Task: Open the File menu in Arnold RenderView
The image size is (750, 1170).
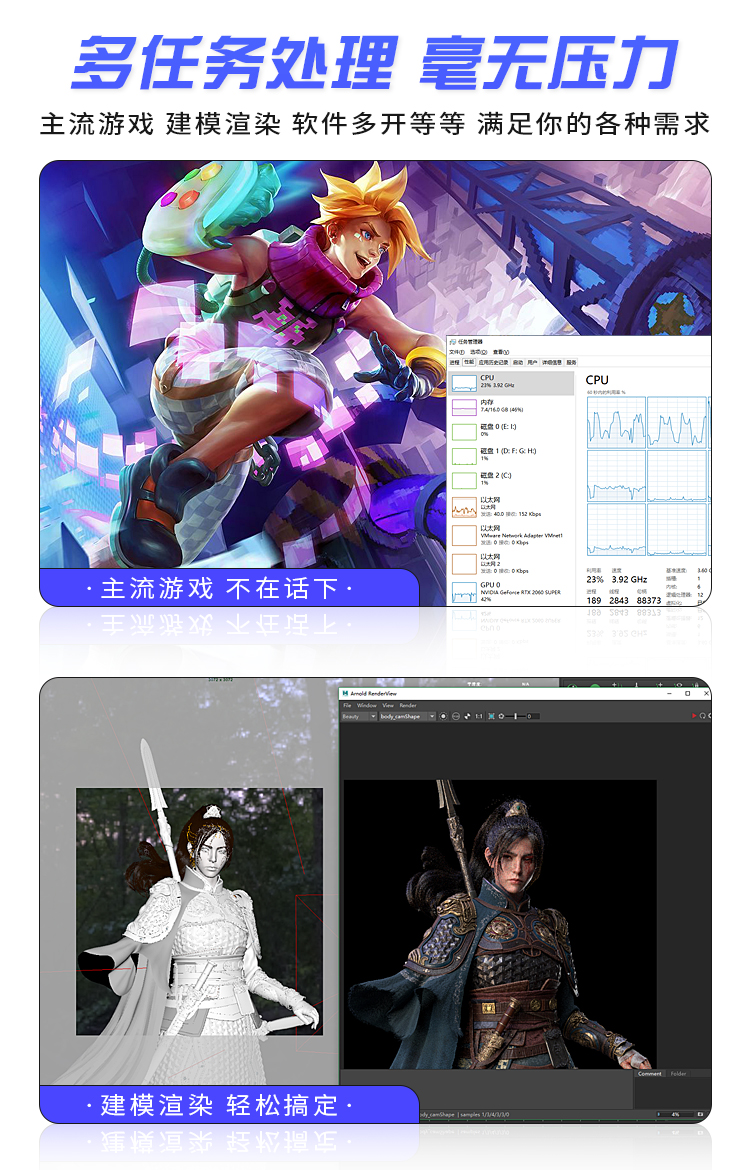Action: tap(347, 705)
